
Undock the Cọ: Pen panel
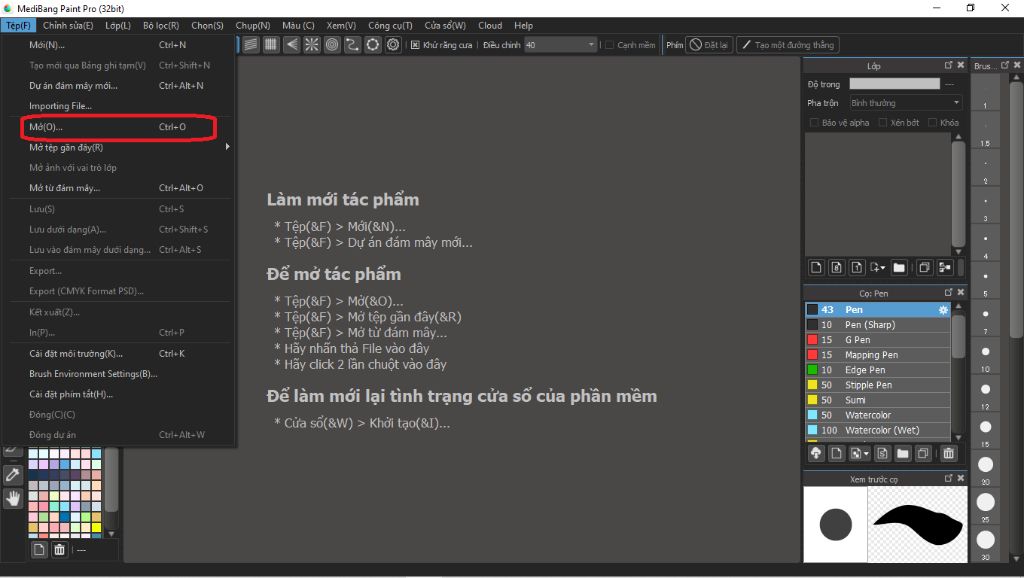pyautogui.click(x=948, y=293)
